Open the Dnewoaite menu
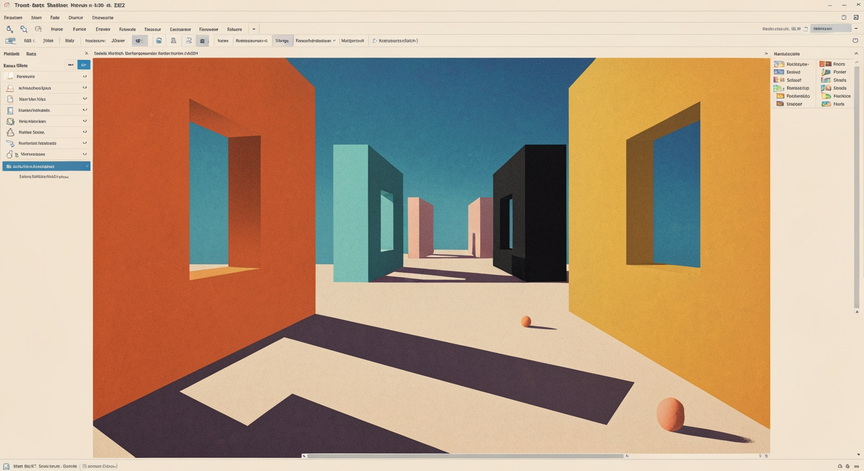This screenshot has width=864, height=471. 102,18
